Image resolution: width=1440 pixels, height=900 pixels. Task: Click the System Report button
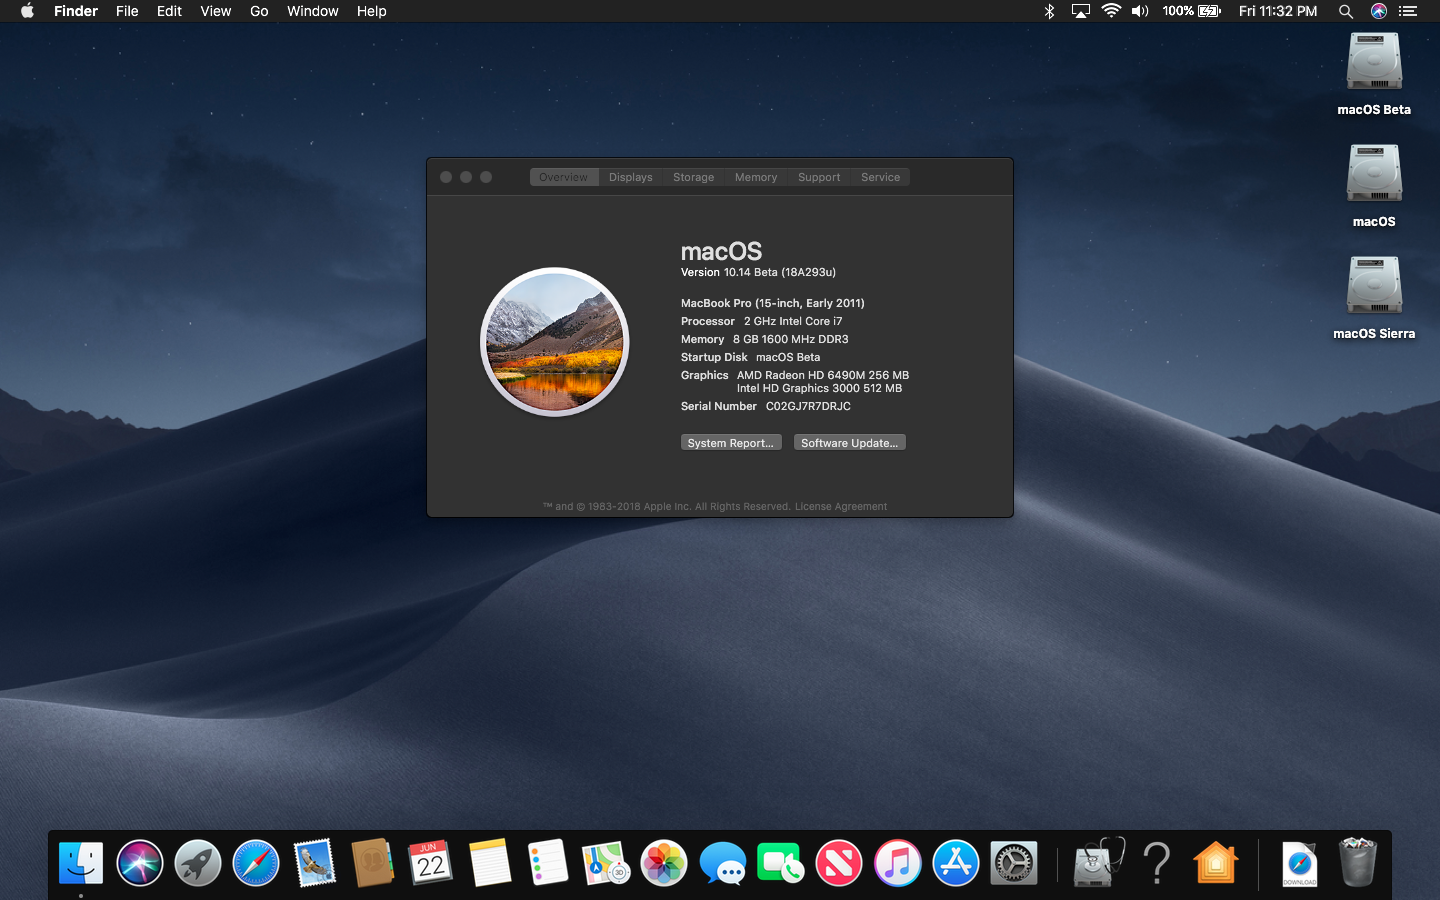click(x=731, y=443)
